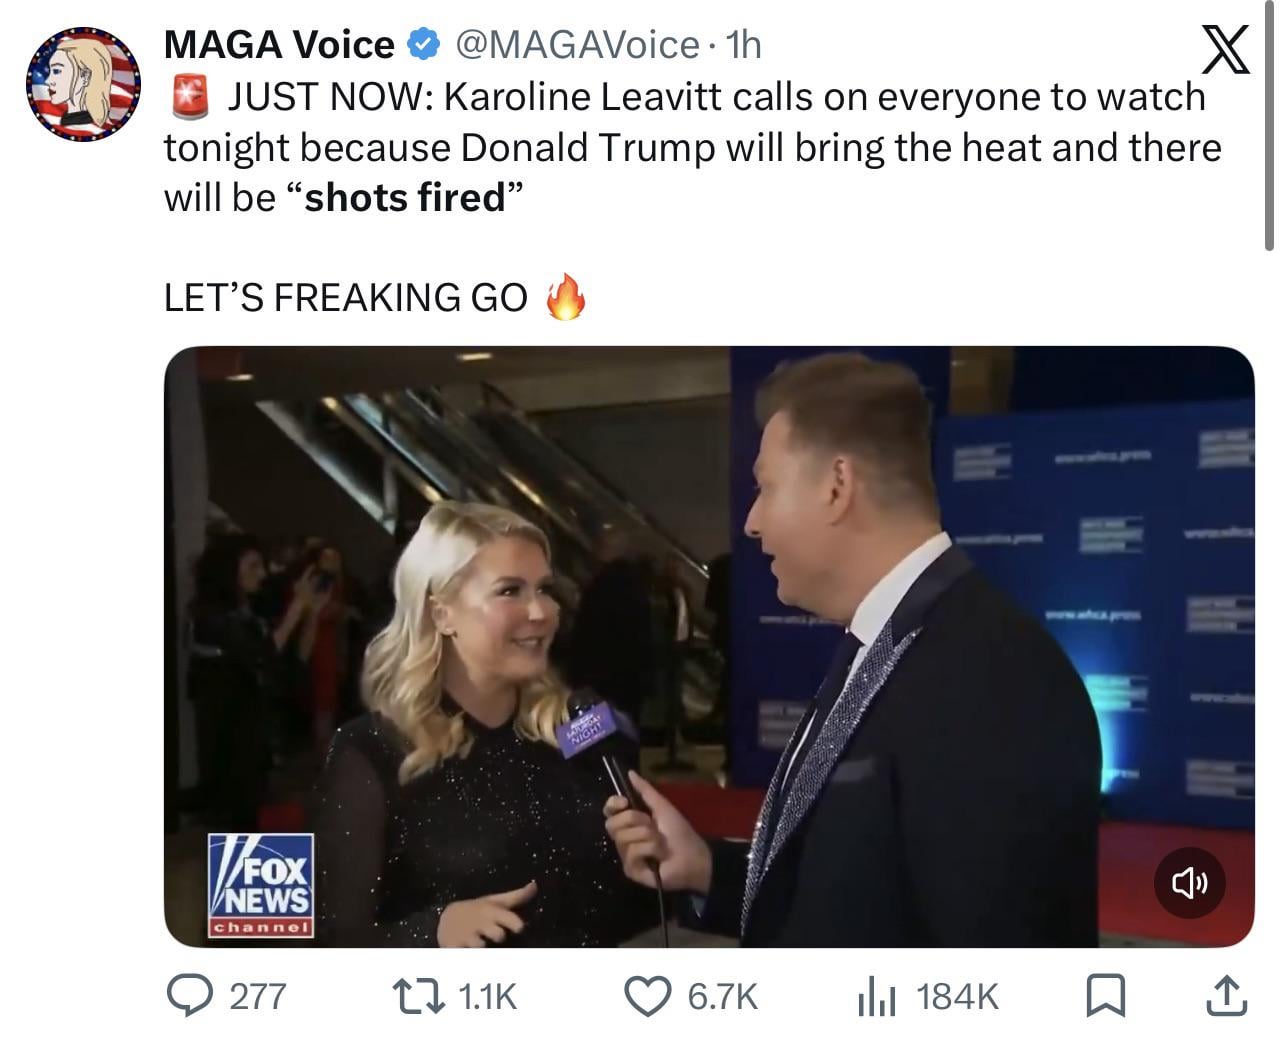This screenshot has height=1047, width=1282.
Task: Open the @MAGAVoice handle link
Action: (577, 44)
